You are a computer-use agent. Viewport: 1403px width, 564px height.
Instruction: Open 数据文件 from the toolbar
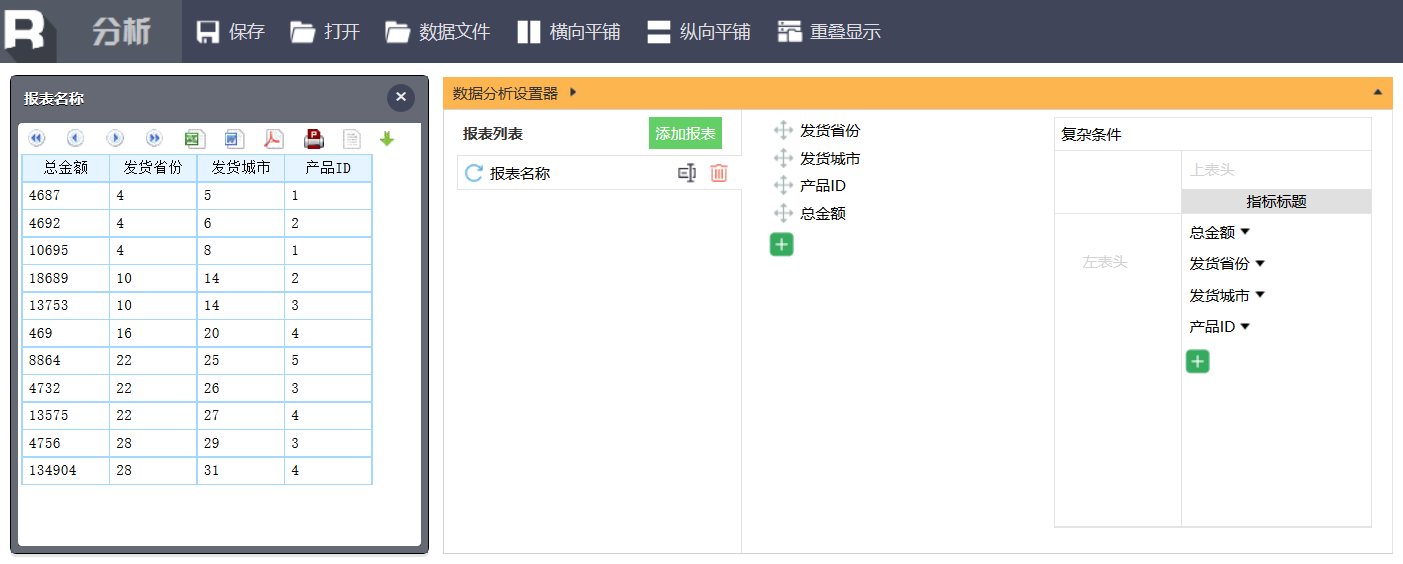click(438, 31)
